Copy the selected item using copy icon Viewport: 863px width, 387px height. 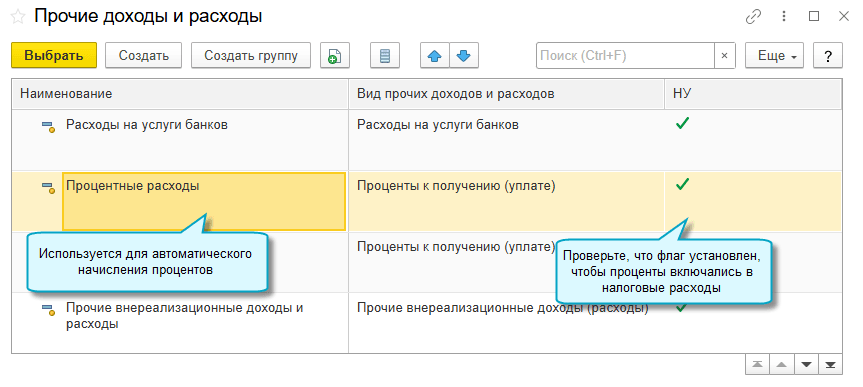coord(335,56)
